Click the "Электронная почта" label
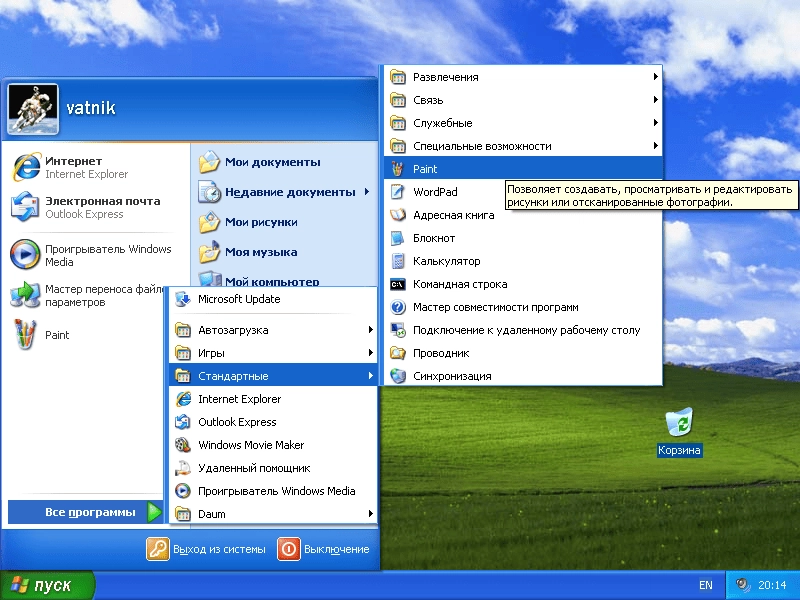This screenshot has width=800, height=600. tap(103, 201)
